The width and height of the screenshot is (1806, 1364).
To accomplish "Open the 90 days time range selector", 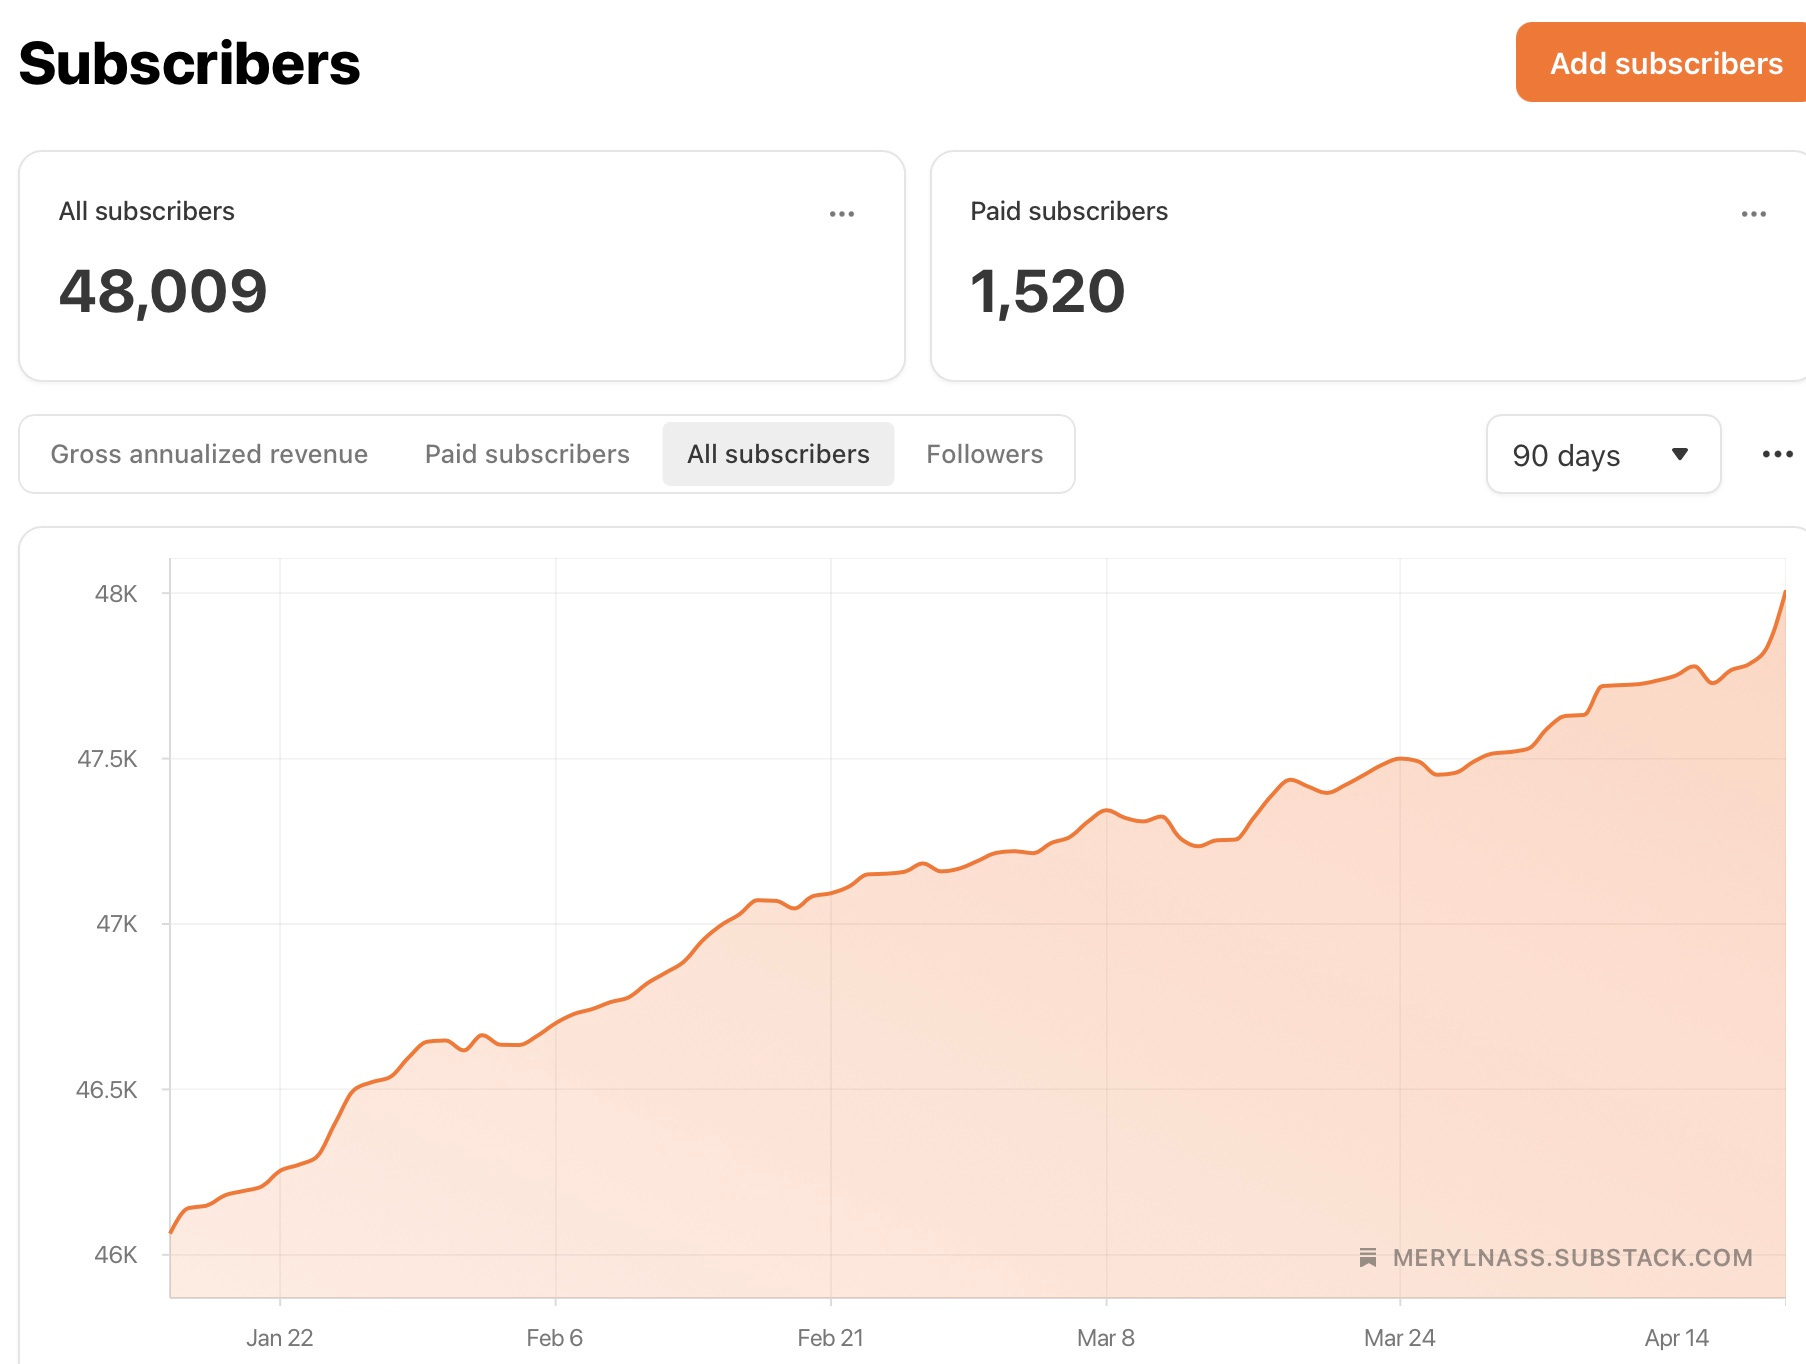I will click(x=1603, y=454).
